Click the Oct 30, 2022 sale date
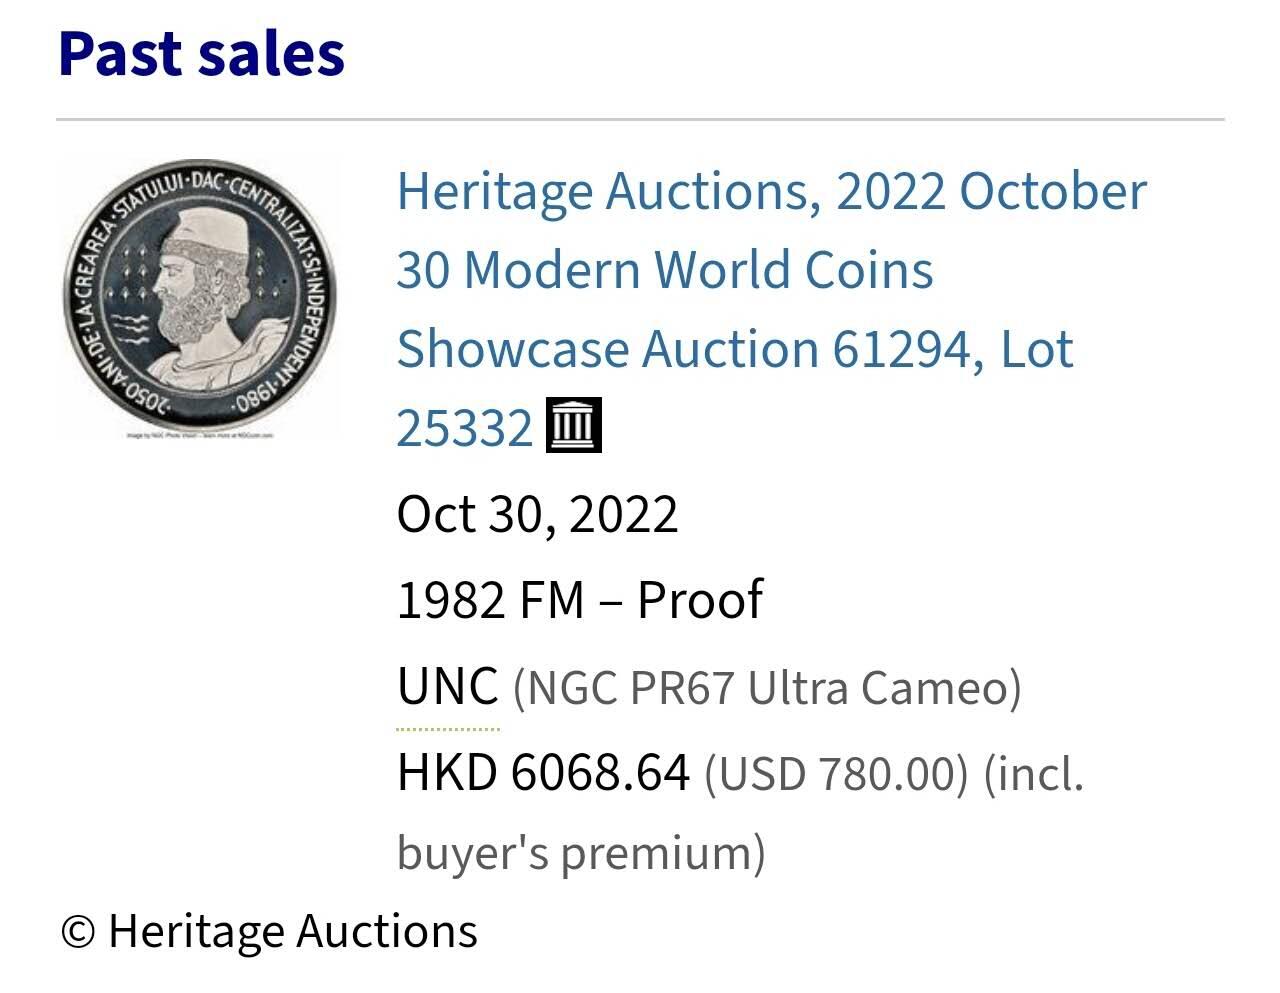Screen dimensions: 1280x993 click(537, 514)
